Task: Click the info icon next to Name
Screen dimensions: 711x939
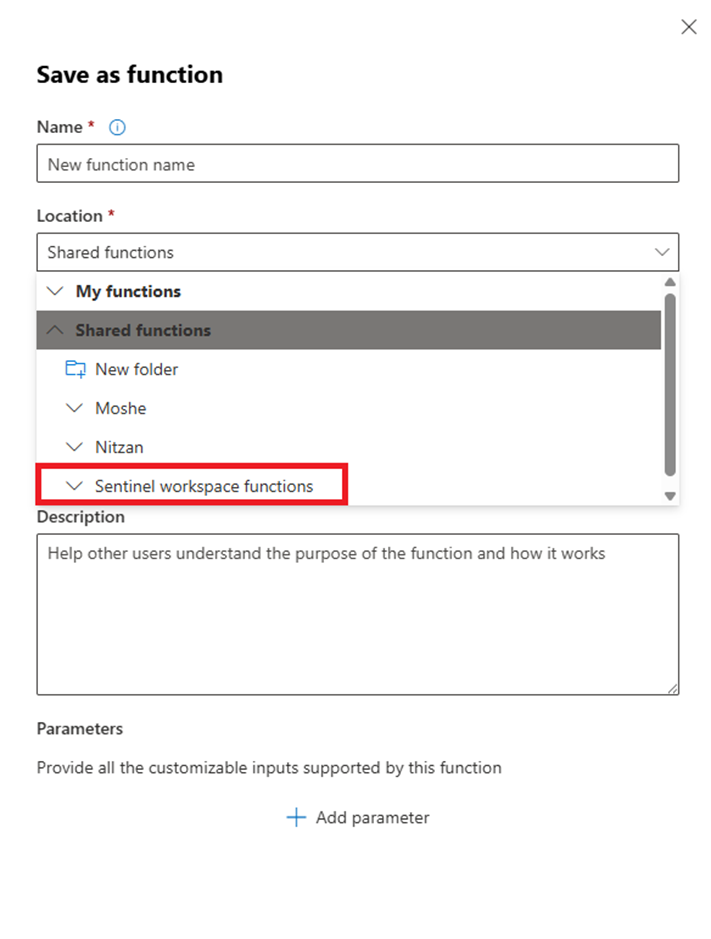Action: tap(118, 127)
